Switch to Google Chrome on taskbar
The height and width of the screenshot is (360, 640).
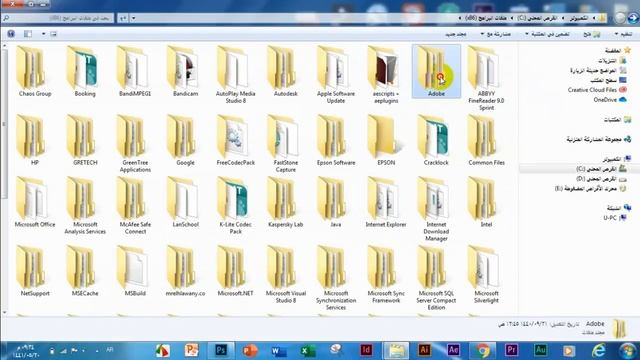(x=482, y=350)
